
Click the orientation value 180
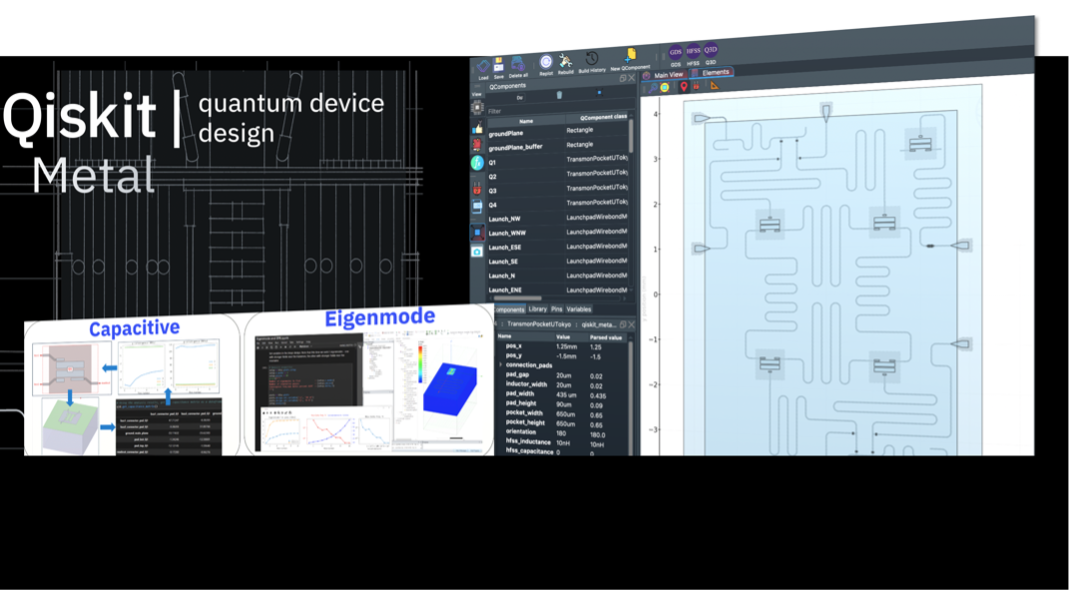(x=562, y=433)
